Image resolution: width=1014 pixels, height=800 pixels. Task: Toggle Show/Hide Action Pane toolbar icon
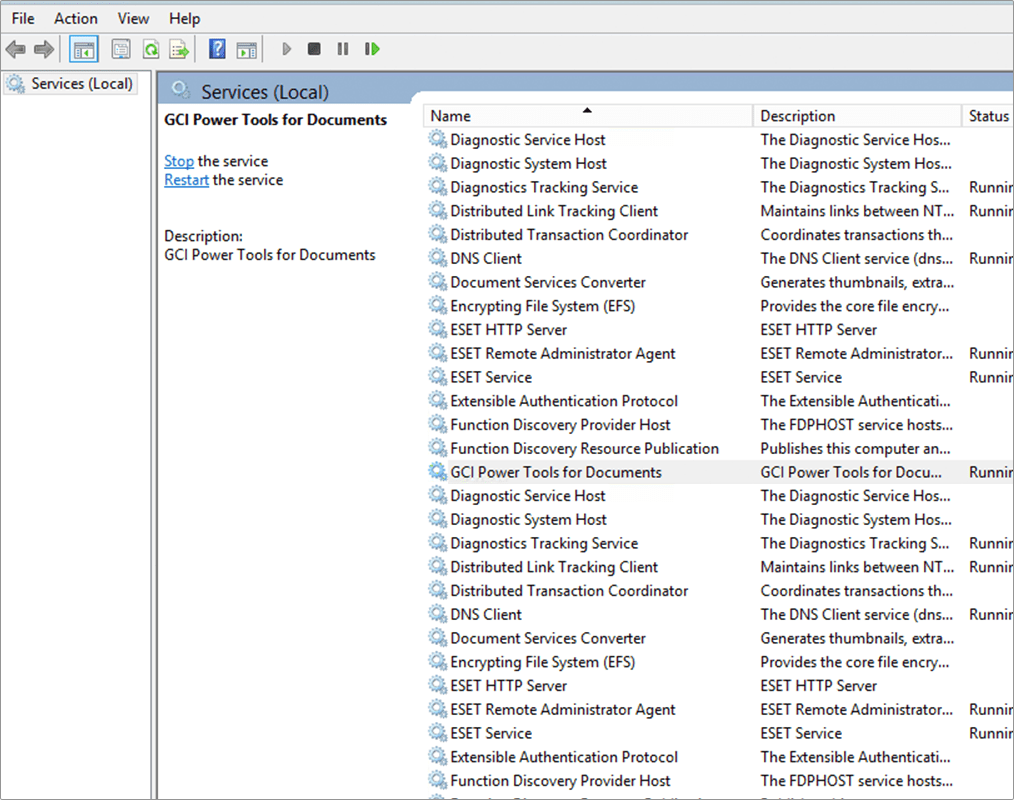tap(246, 50)
